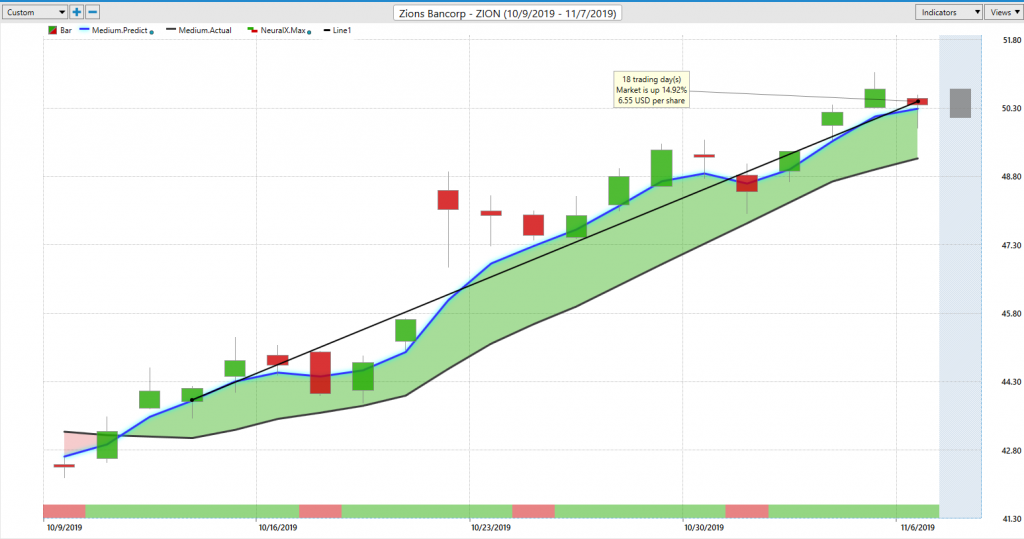Click the 18 trading day(s) annotation box
Viewport: 1024px width, 539px height.
651,90
